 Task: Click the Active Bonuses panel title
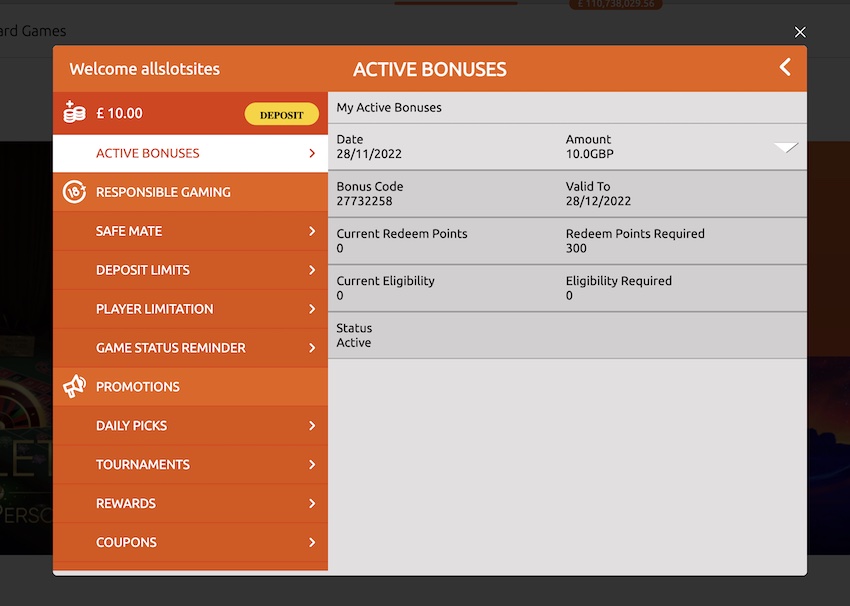coord(430,69)
